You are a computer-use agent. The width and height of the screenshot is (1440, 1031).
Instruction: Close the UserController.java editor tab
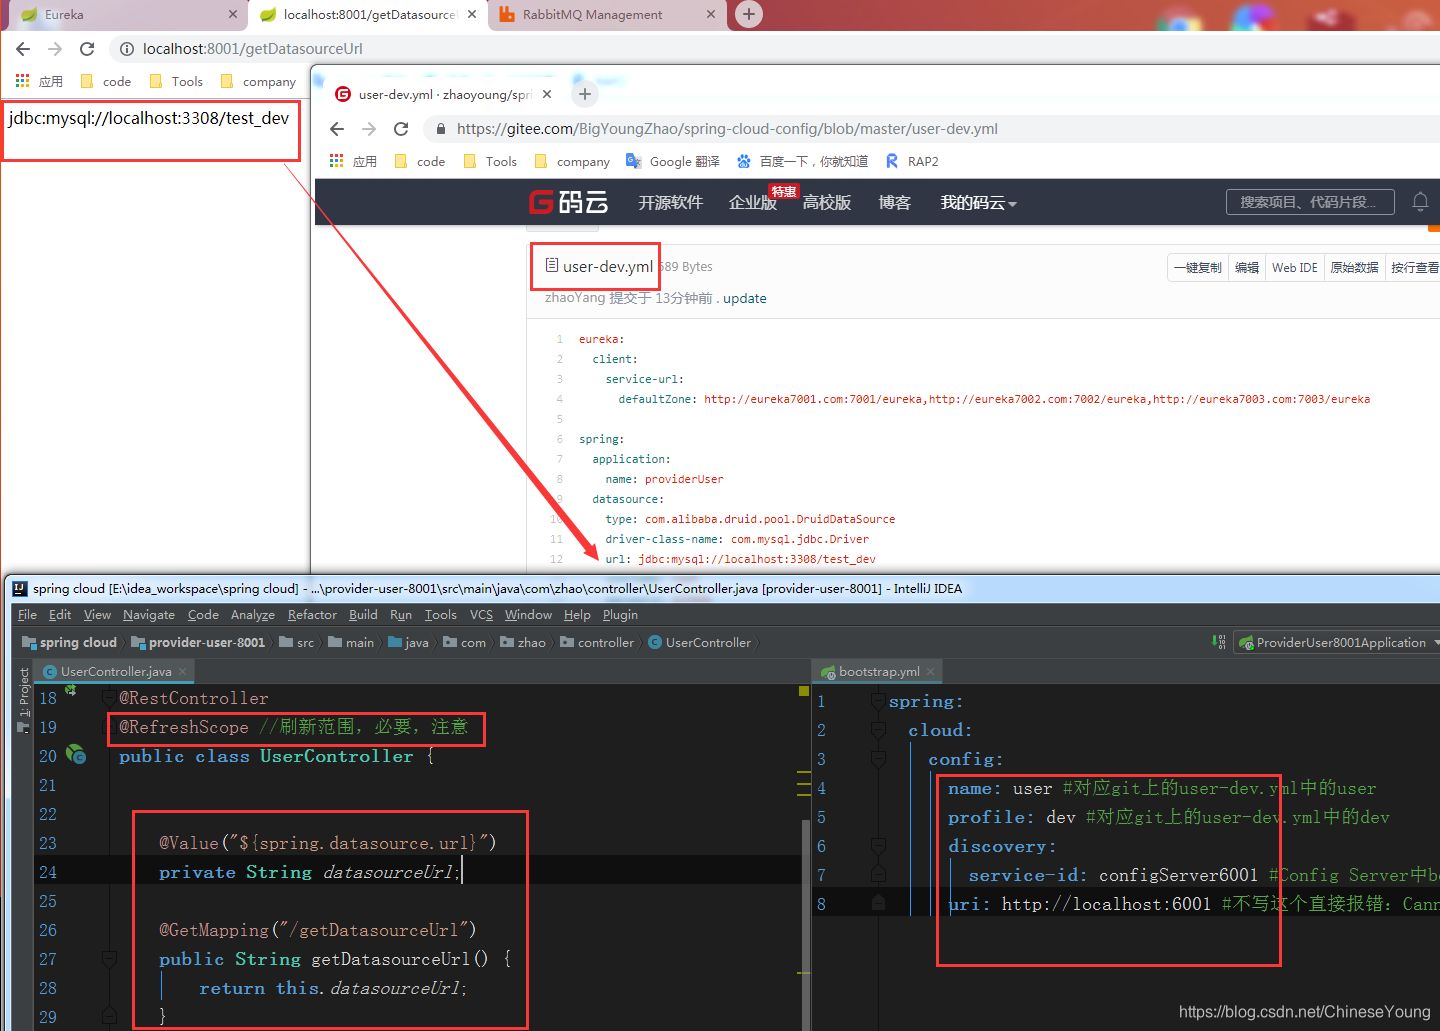click(182, 672)
